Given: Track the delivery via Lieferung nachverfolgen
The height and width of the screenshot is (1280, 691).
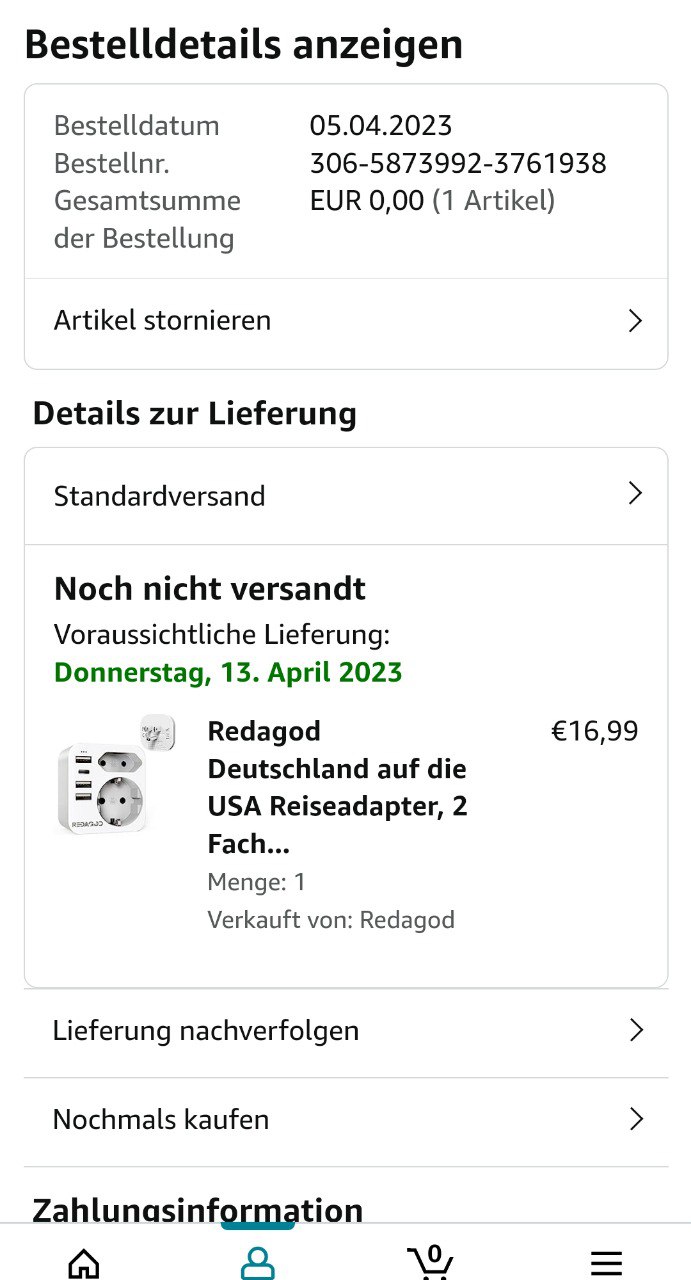Looking at the screenshot, I should 206,1031.
